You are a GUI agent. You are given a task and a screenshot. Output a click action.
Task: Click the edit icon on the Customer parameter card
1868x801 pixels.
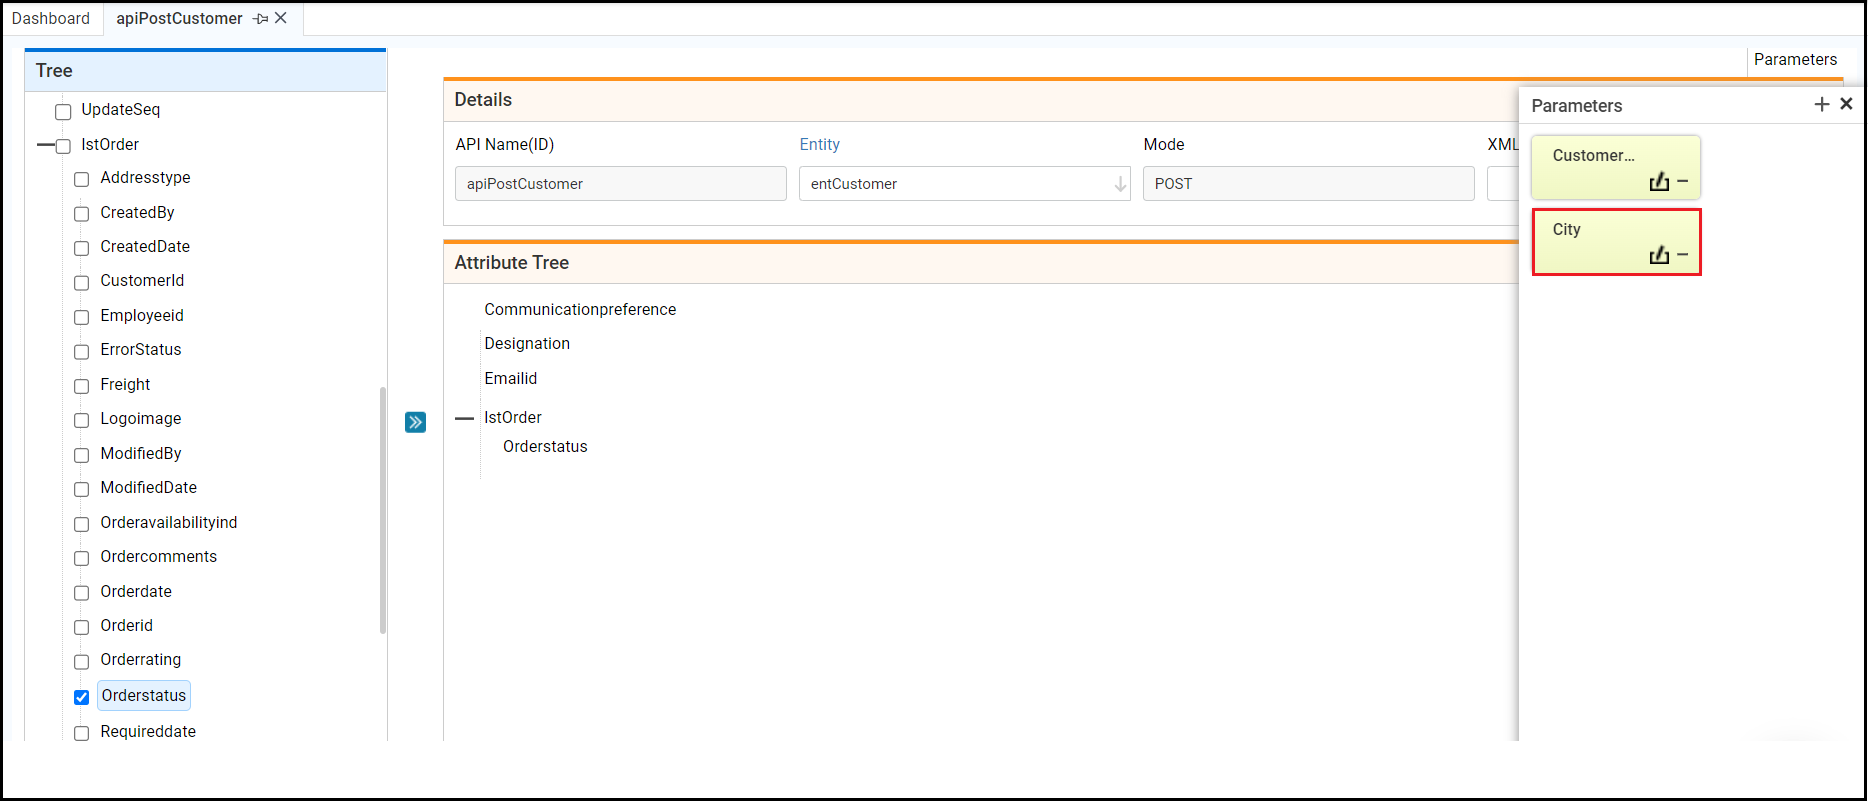click(1660, 181)
